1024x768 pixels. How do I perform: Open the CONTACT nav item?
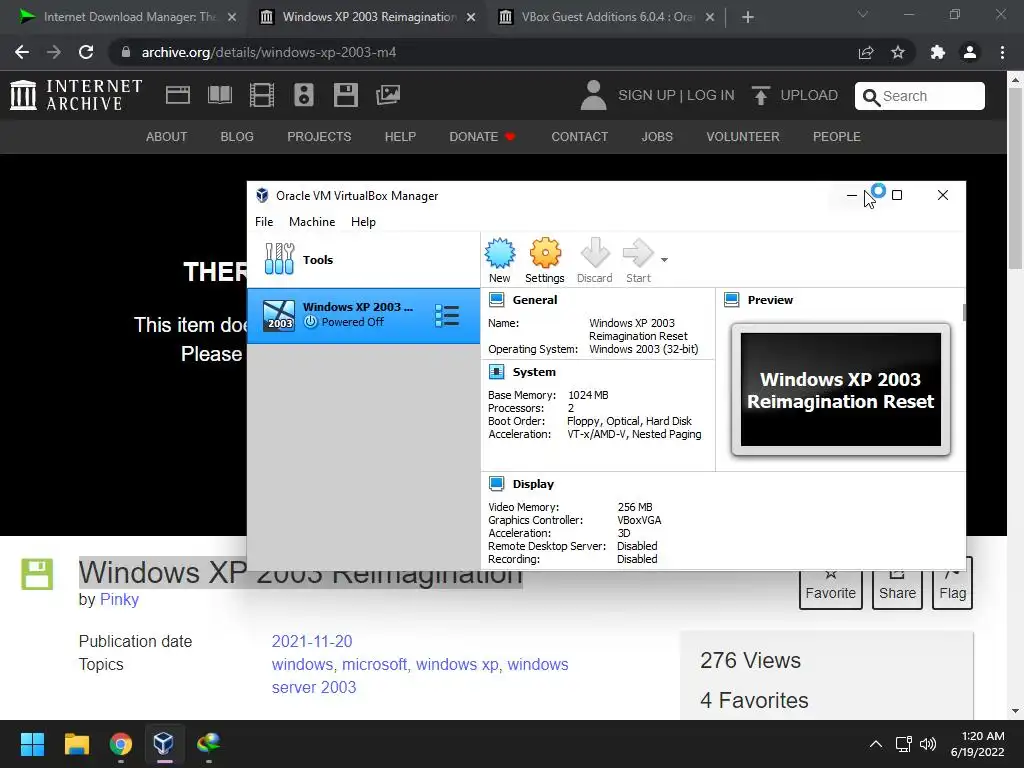point(579,136)
